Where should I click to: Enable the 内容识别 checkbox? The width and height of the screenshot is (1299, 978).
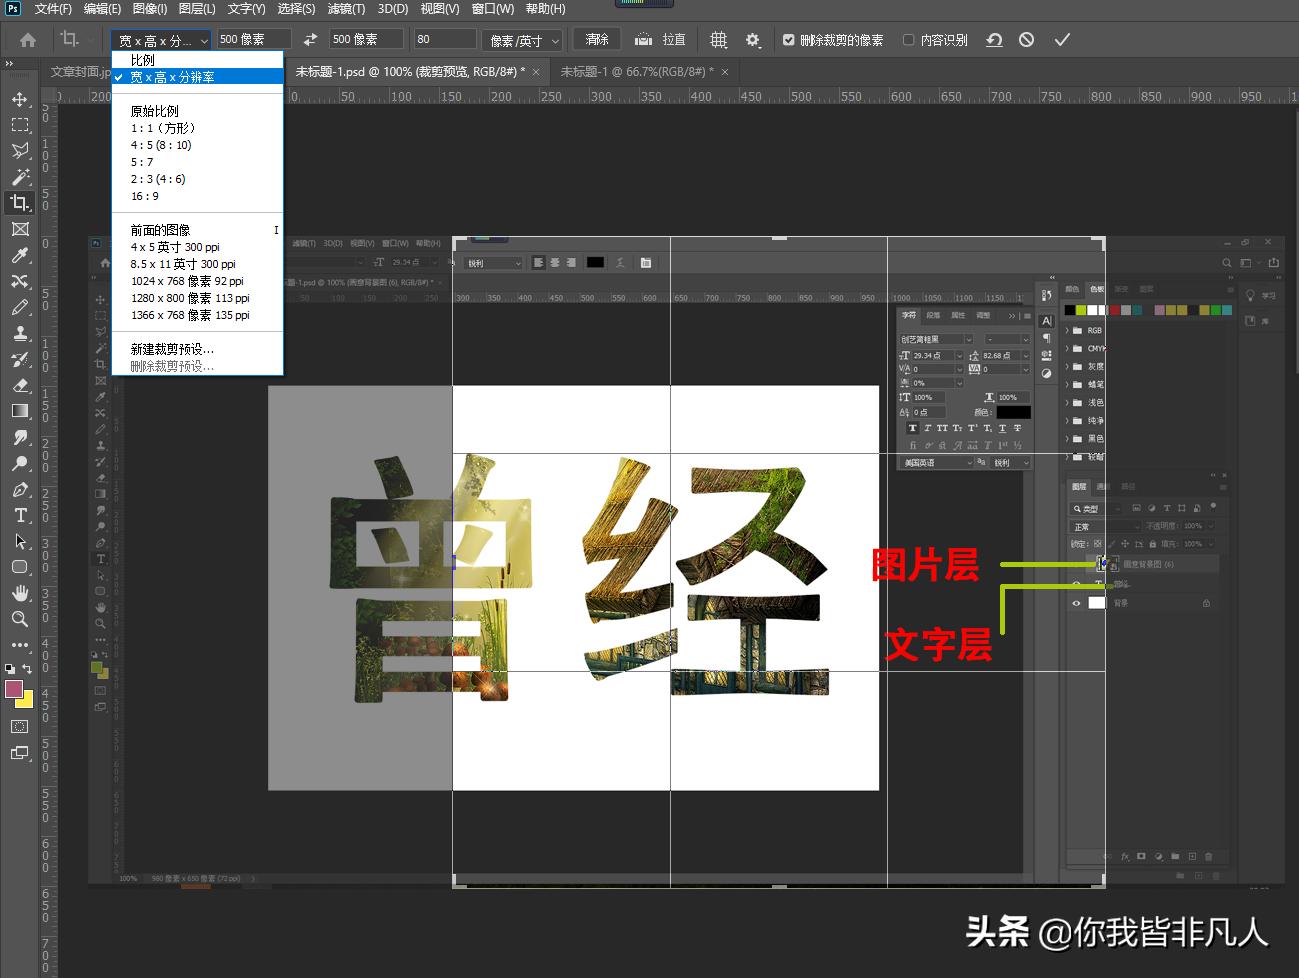point(908,39)
